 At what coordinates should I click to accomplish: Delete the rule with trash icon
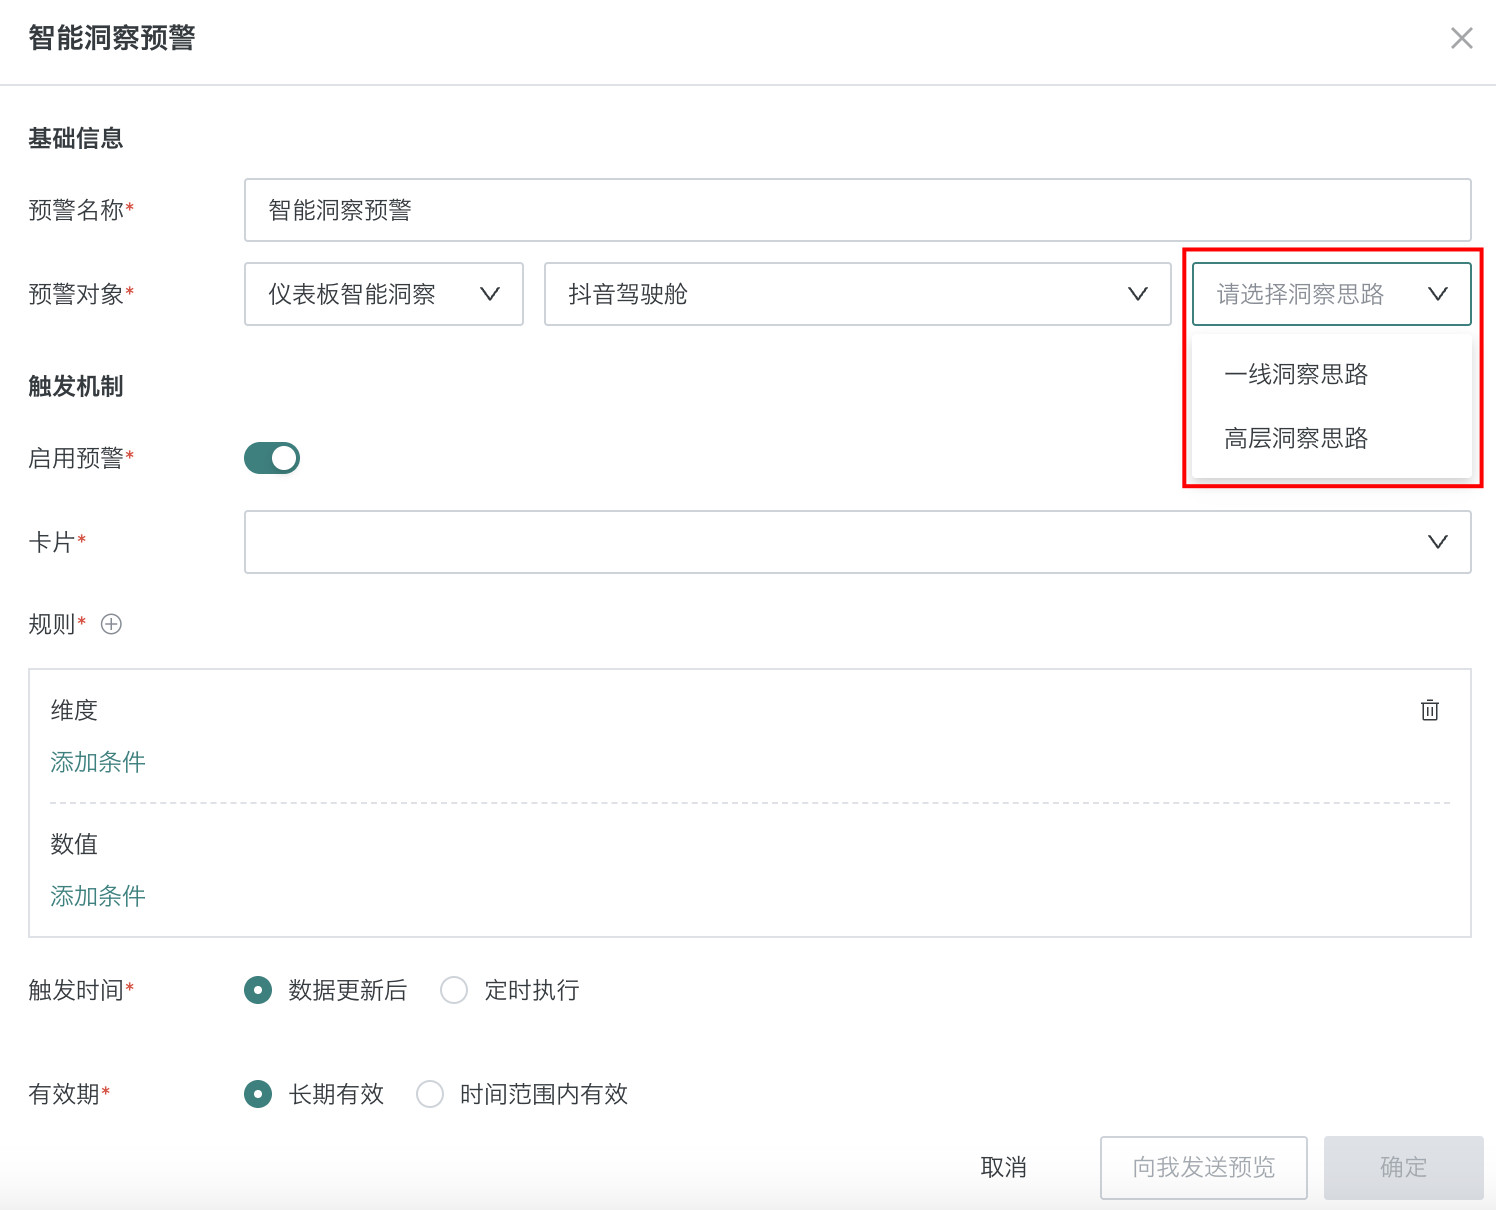point(1429,710)
